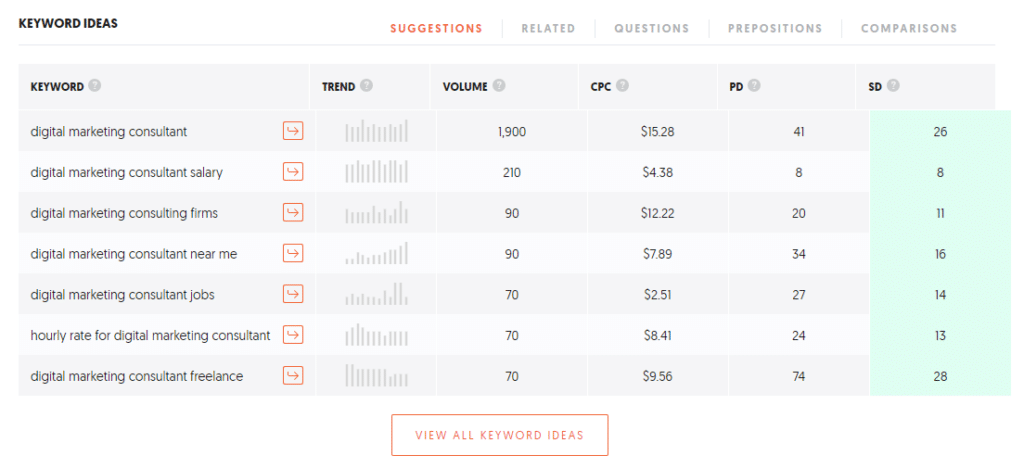Screen dimensions: 1024x468
Task: Switch to the Questions tab
Action: 652,29
